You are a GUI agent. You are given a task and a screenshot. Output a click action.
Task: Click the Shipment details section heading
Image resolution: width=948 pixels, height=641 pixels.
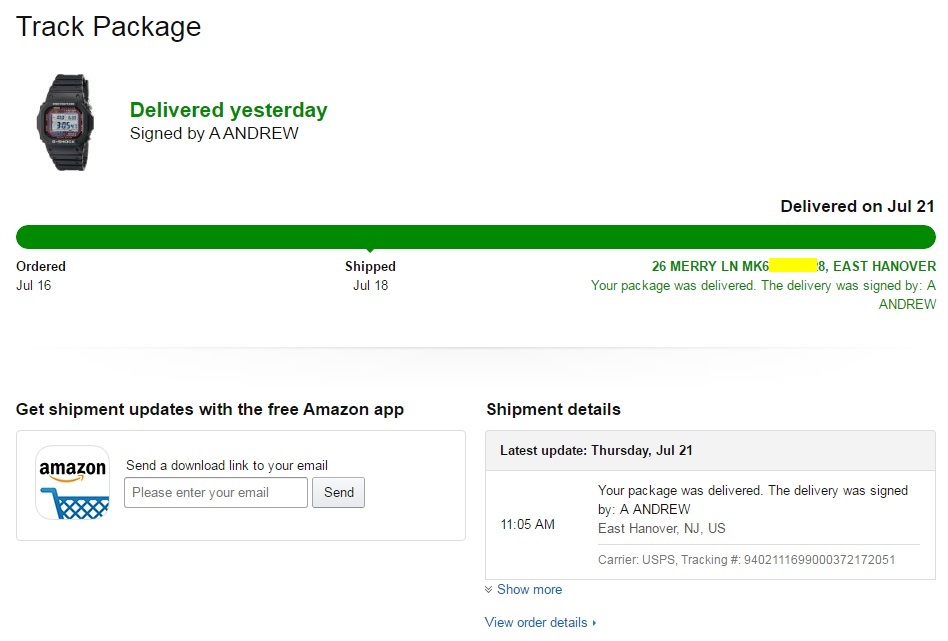click(553, 409)
